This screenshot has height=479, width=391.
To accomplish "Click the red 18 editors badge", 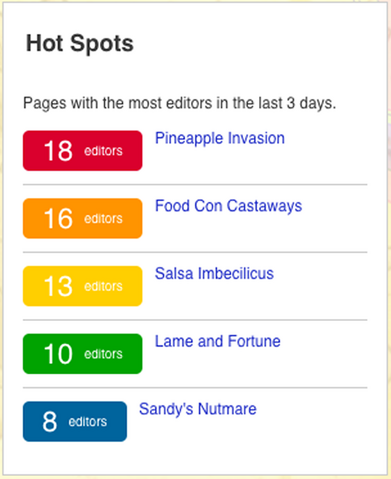I will pyautogui.click(x=83, y=151).
